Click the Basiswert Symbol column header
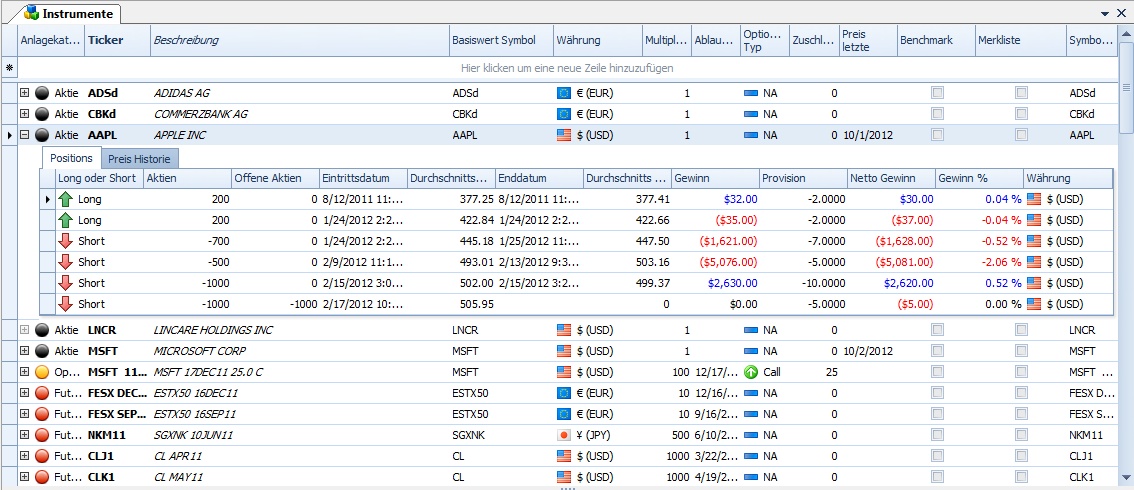The width and height of the screenshot is (1134, 490). 501,40
